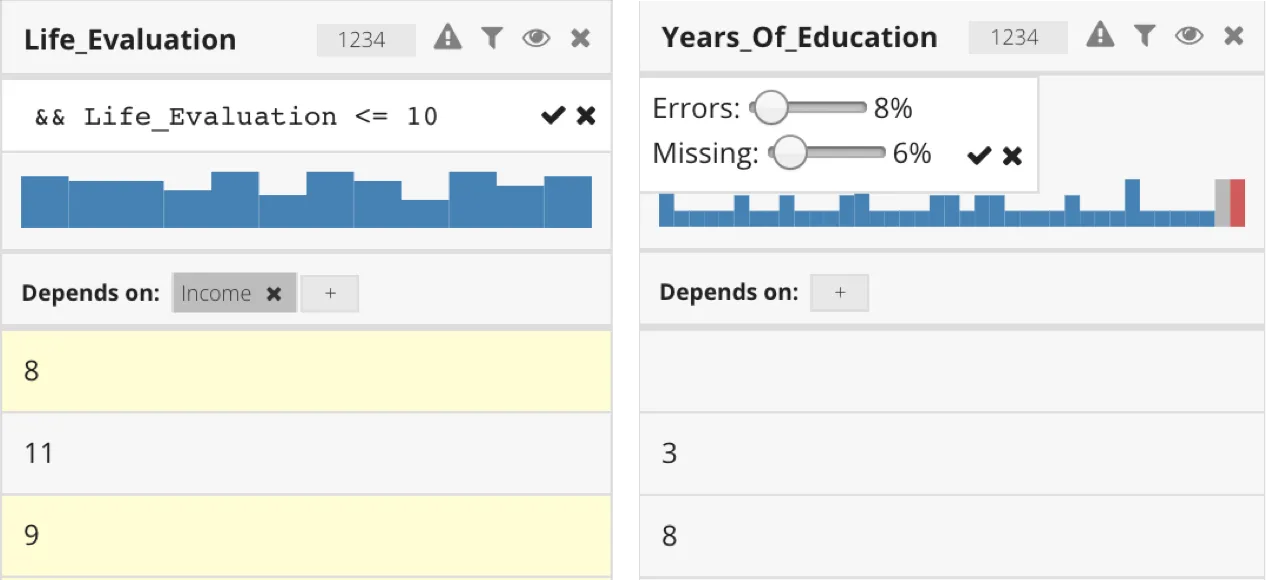Viewport: 1266px width, 580px height.
Task: Open filter for Life_Evaluation column
Action: 491,38
